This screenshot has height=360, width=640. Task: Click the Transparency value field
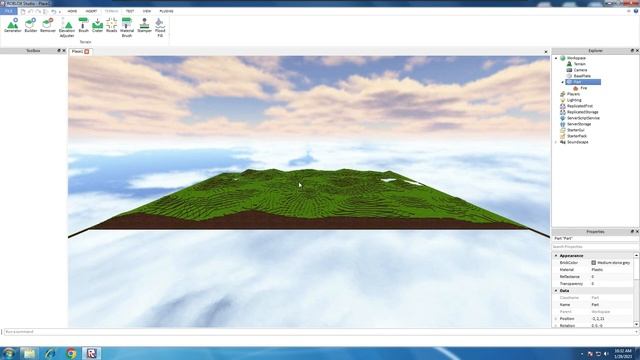pos(611,284)
